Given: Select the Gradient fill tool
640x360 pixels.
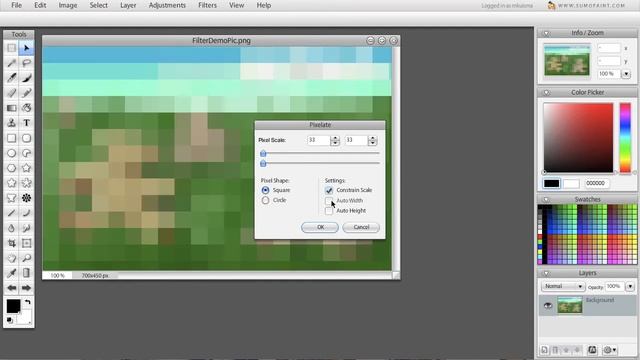Looking at the screenshot, I should (11, 108).
